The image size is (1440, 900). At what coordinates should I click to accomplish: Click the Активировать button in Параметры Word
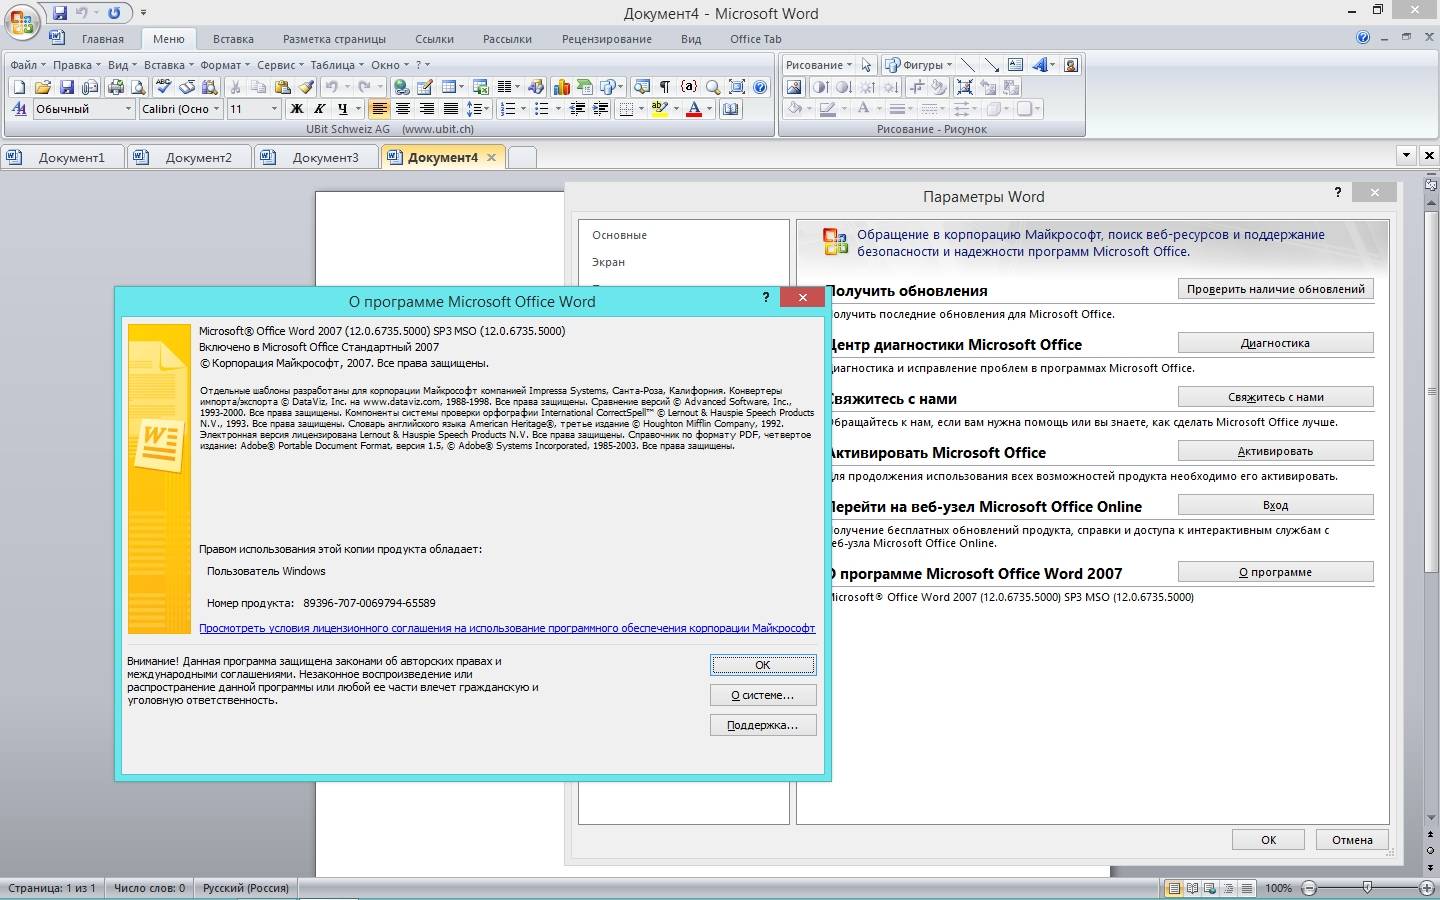click(1275, 451)
